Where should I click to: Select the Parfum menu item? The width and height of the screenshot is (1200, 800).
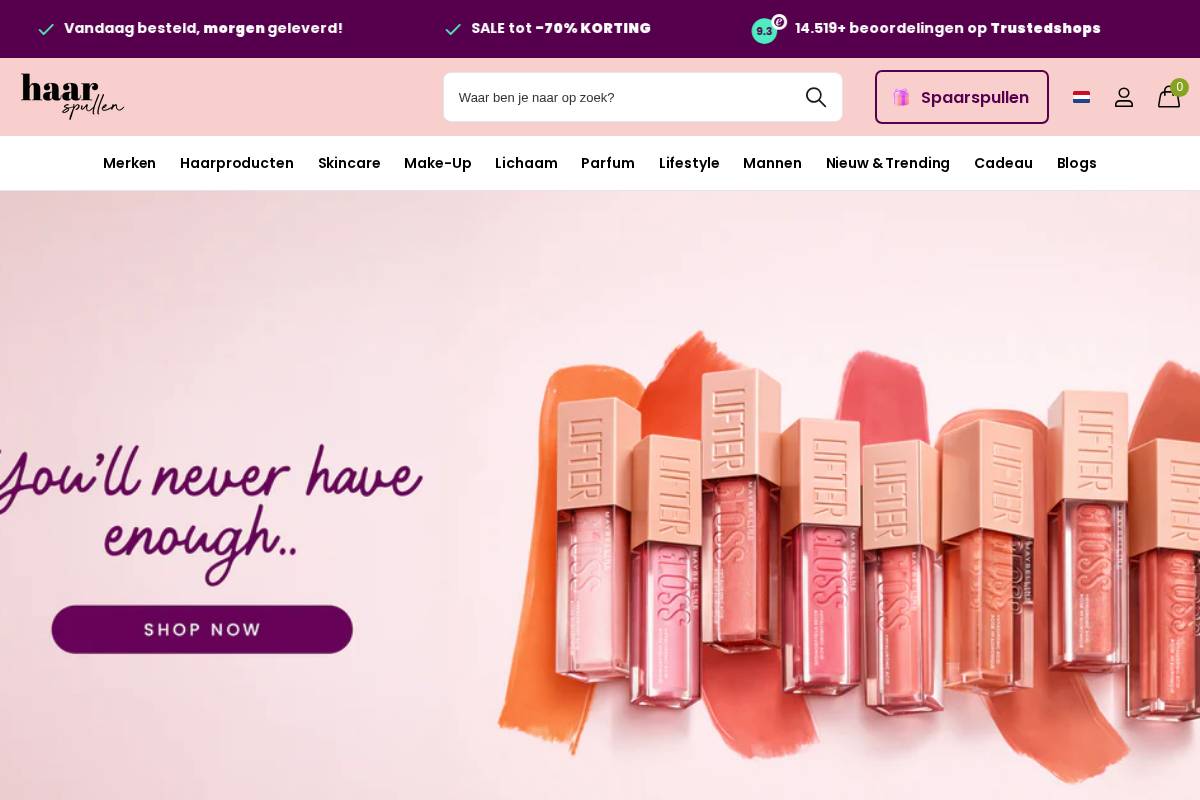(x=608, y=163)
